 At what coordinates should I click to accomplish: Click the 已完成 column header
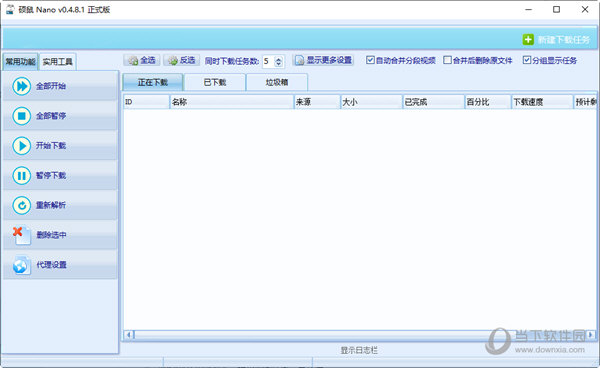434,102
